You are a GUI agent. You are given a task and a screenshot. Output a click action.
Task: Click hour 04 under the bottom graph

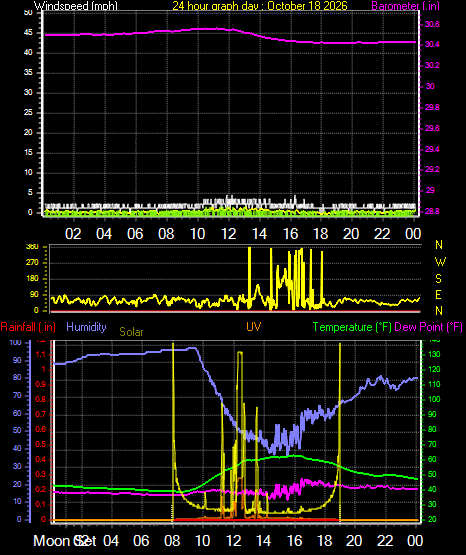pos(111,541)
